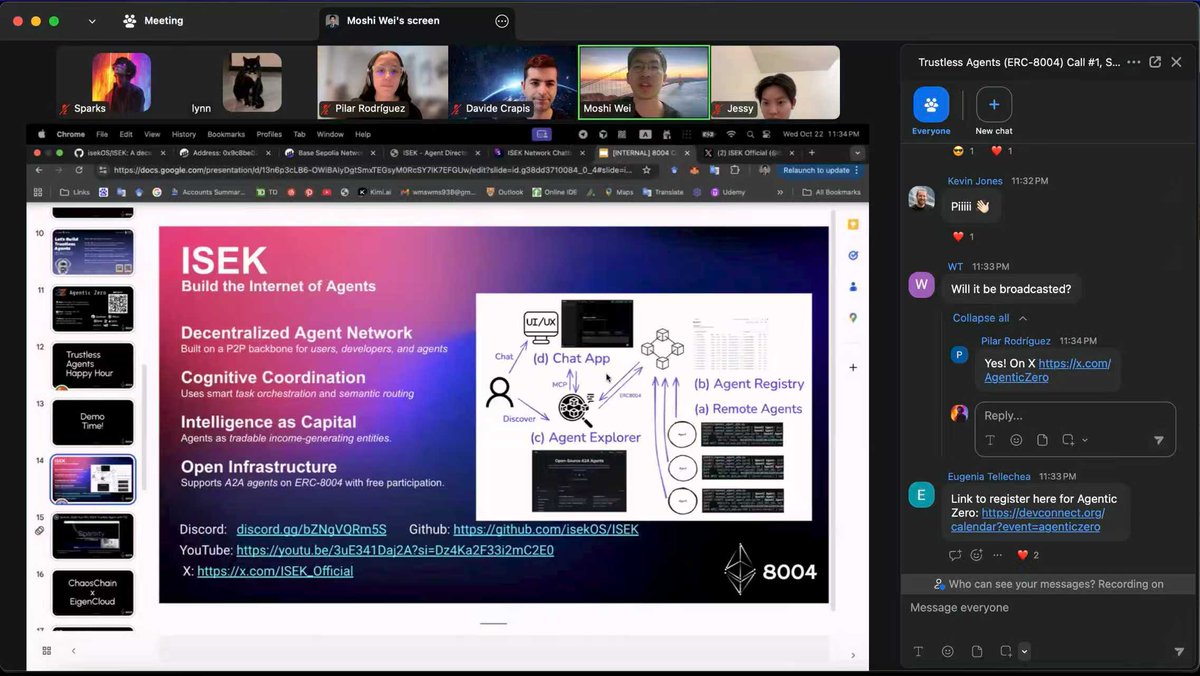Screen dimensions: 1200x676
Task: Switch to ISEK Network Chat tab
Action: click(538, 153)
